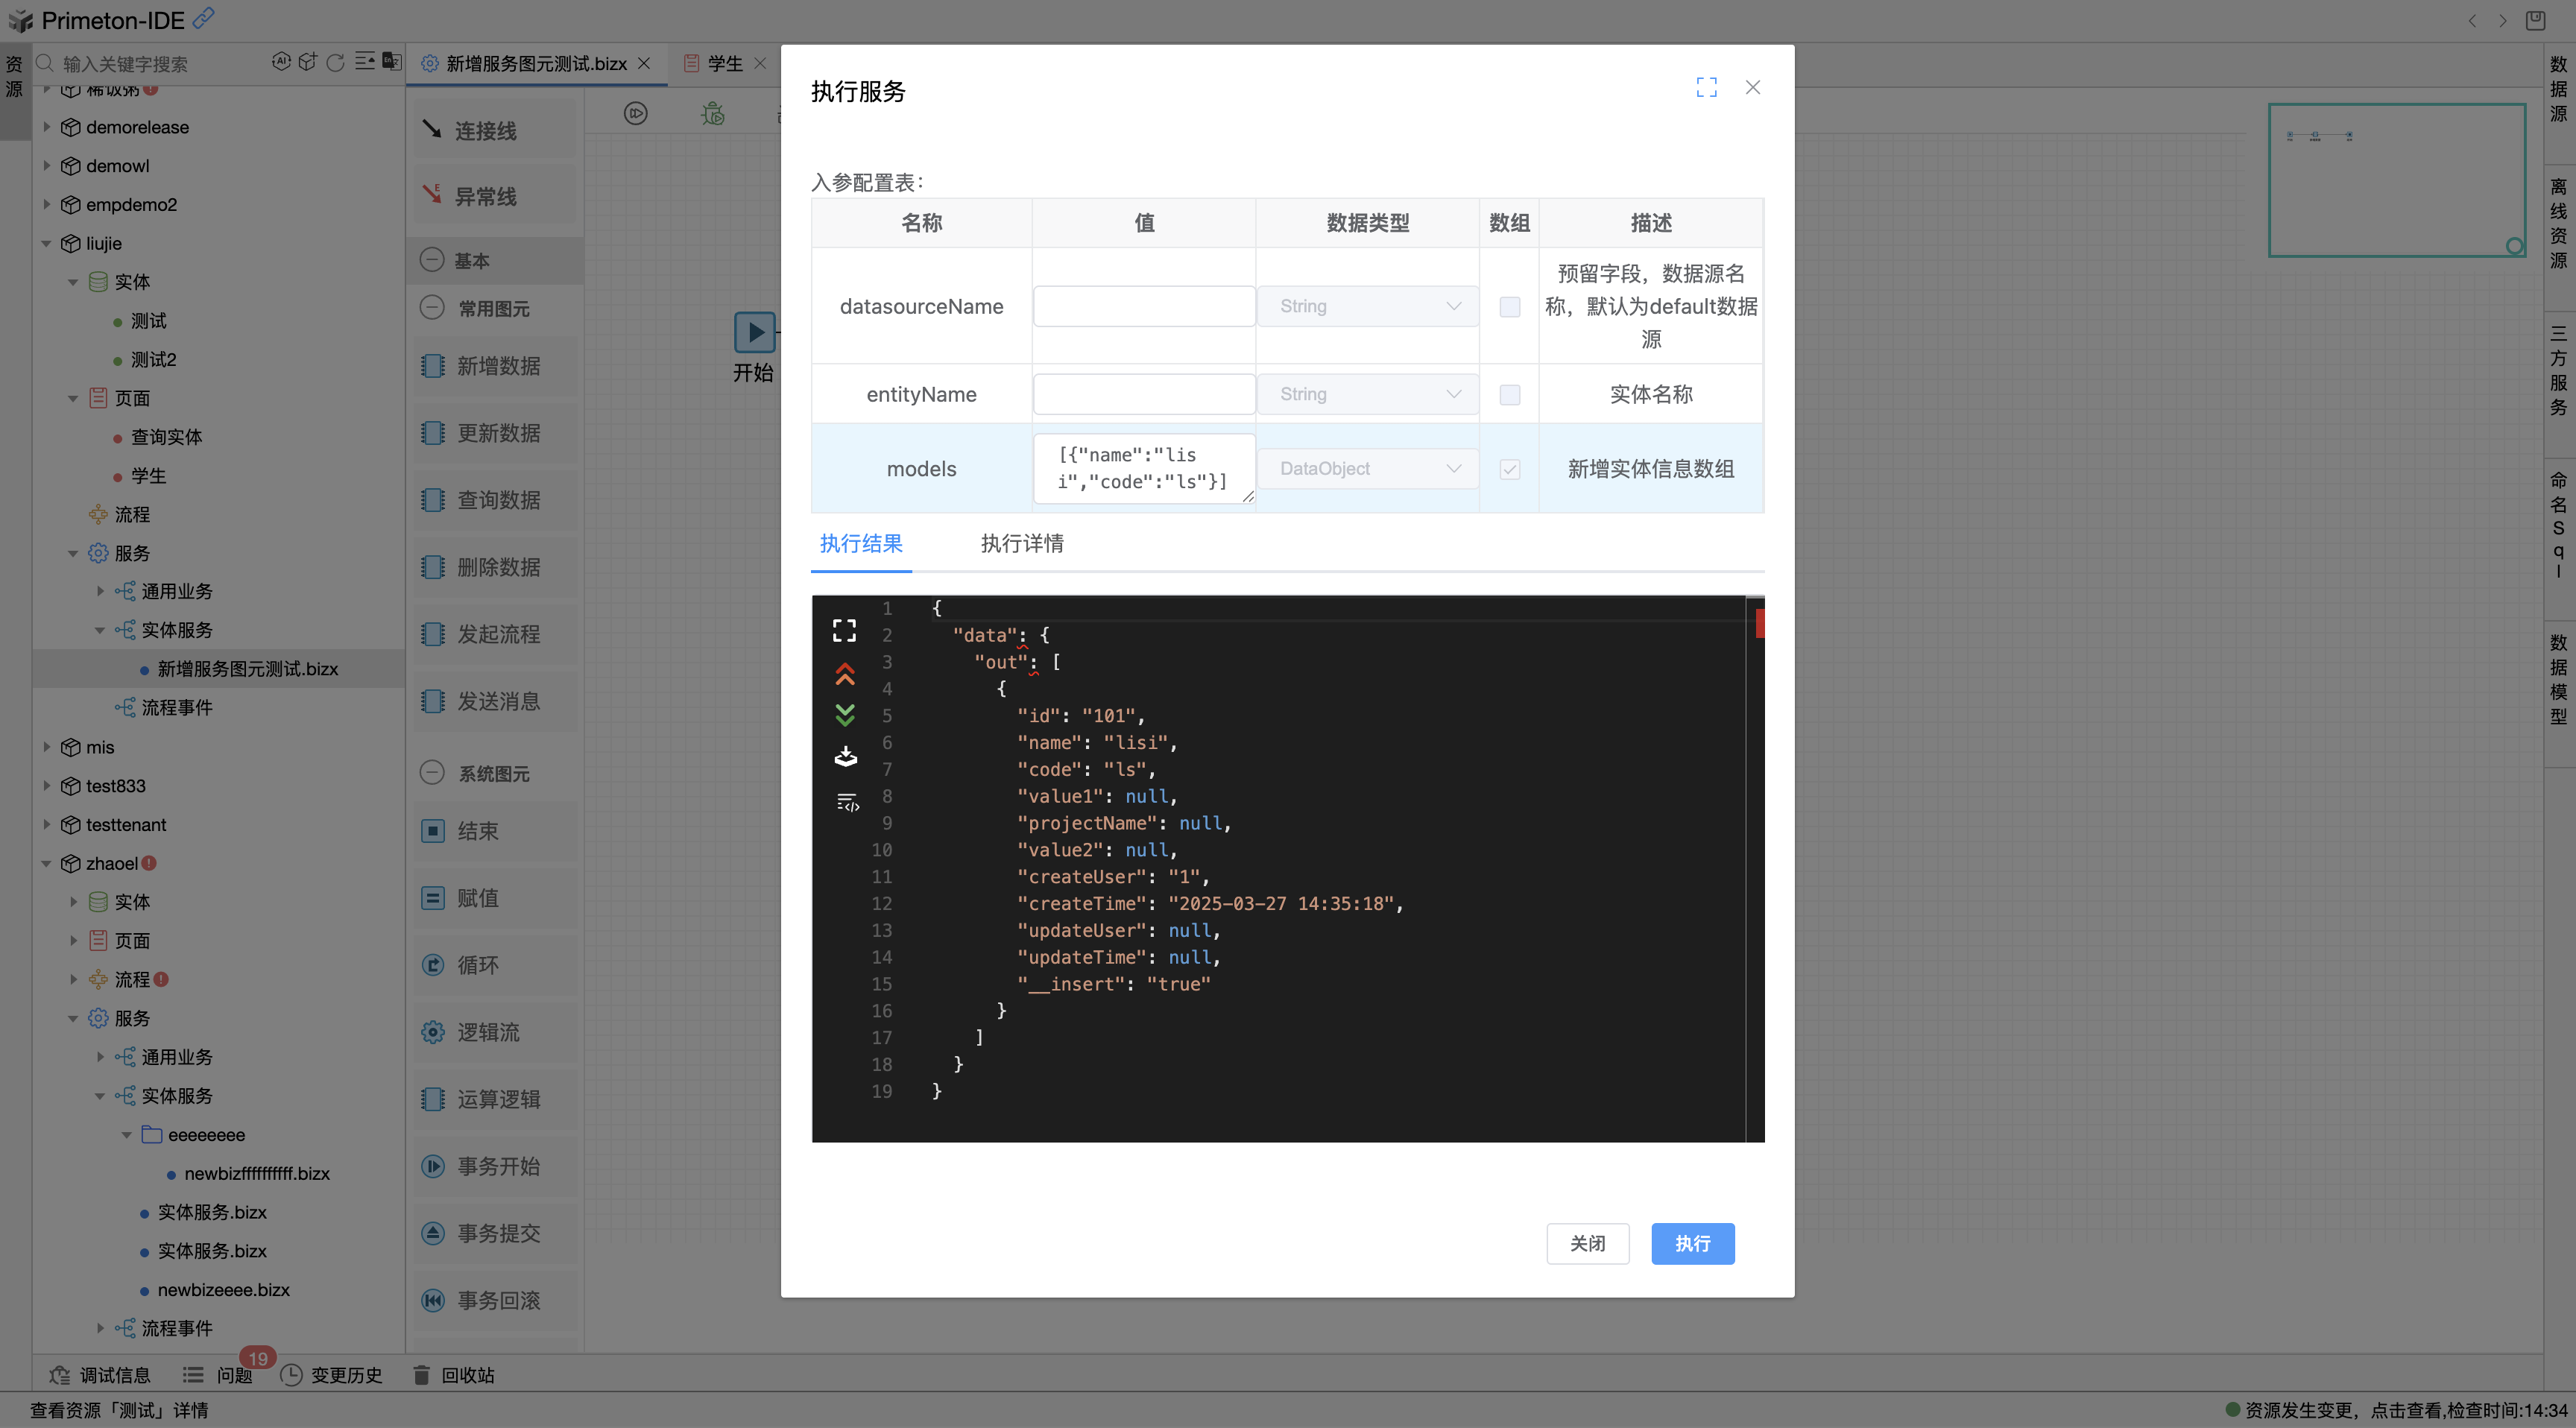Click the format code icon in the result editor
This screenshot has height=1428, width=2576.
(847, 802)
